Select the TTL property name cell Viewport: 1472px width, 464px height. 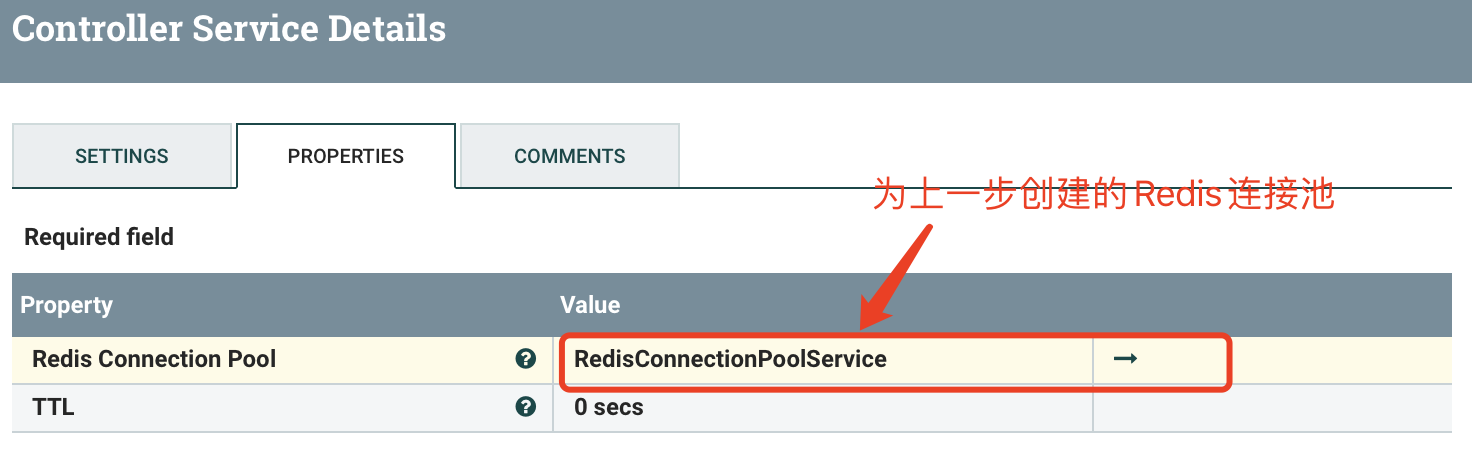pyautogui.click(x=282, y=408)
